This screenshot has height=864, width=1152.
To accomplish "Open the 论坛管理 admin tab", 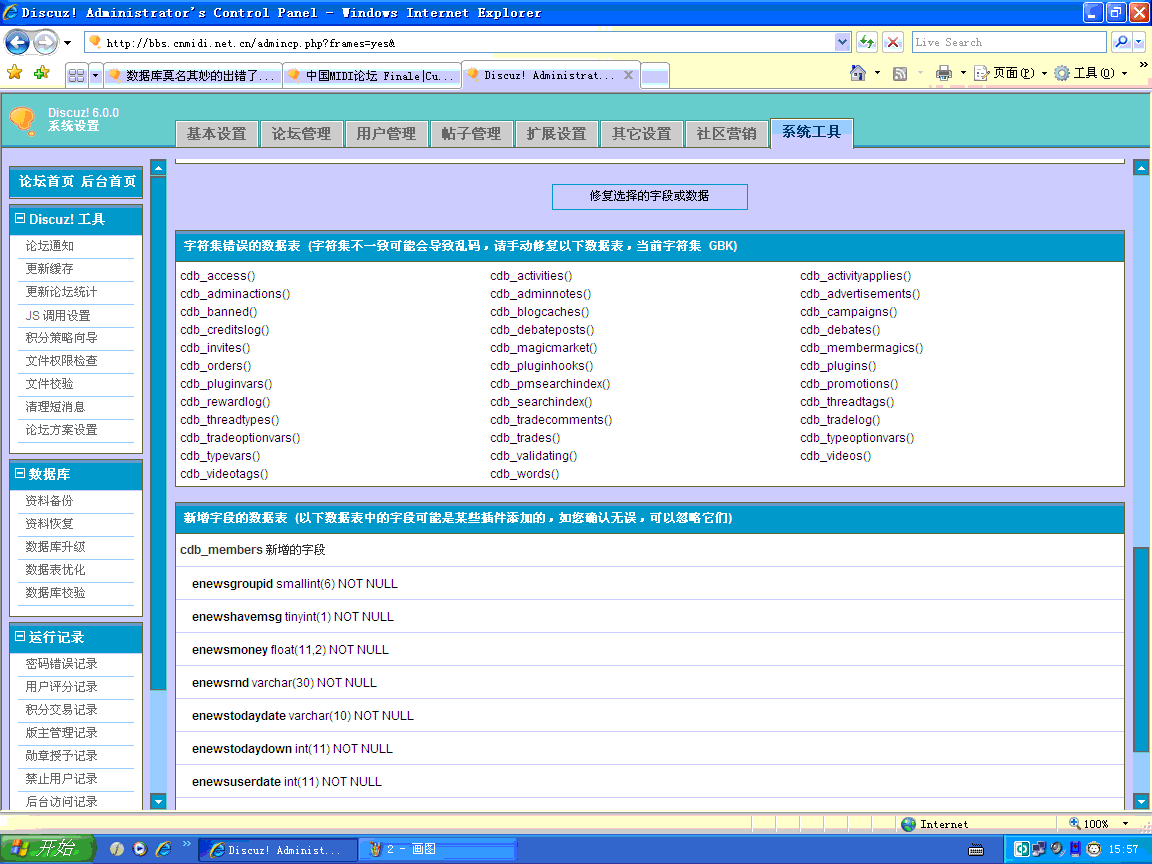I will coord(301,134).
